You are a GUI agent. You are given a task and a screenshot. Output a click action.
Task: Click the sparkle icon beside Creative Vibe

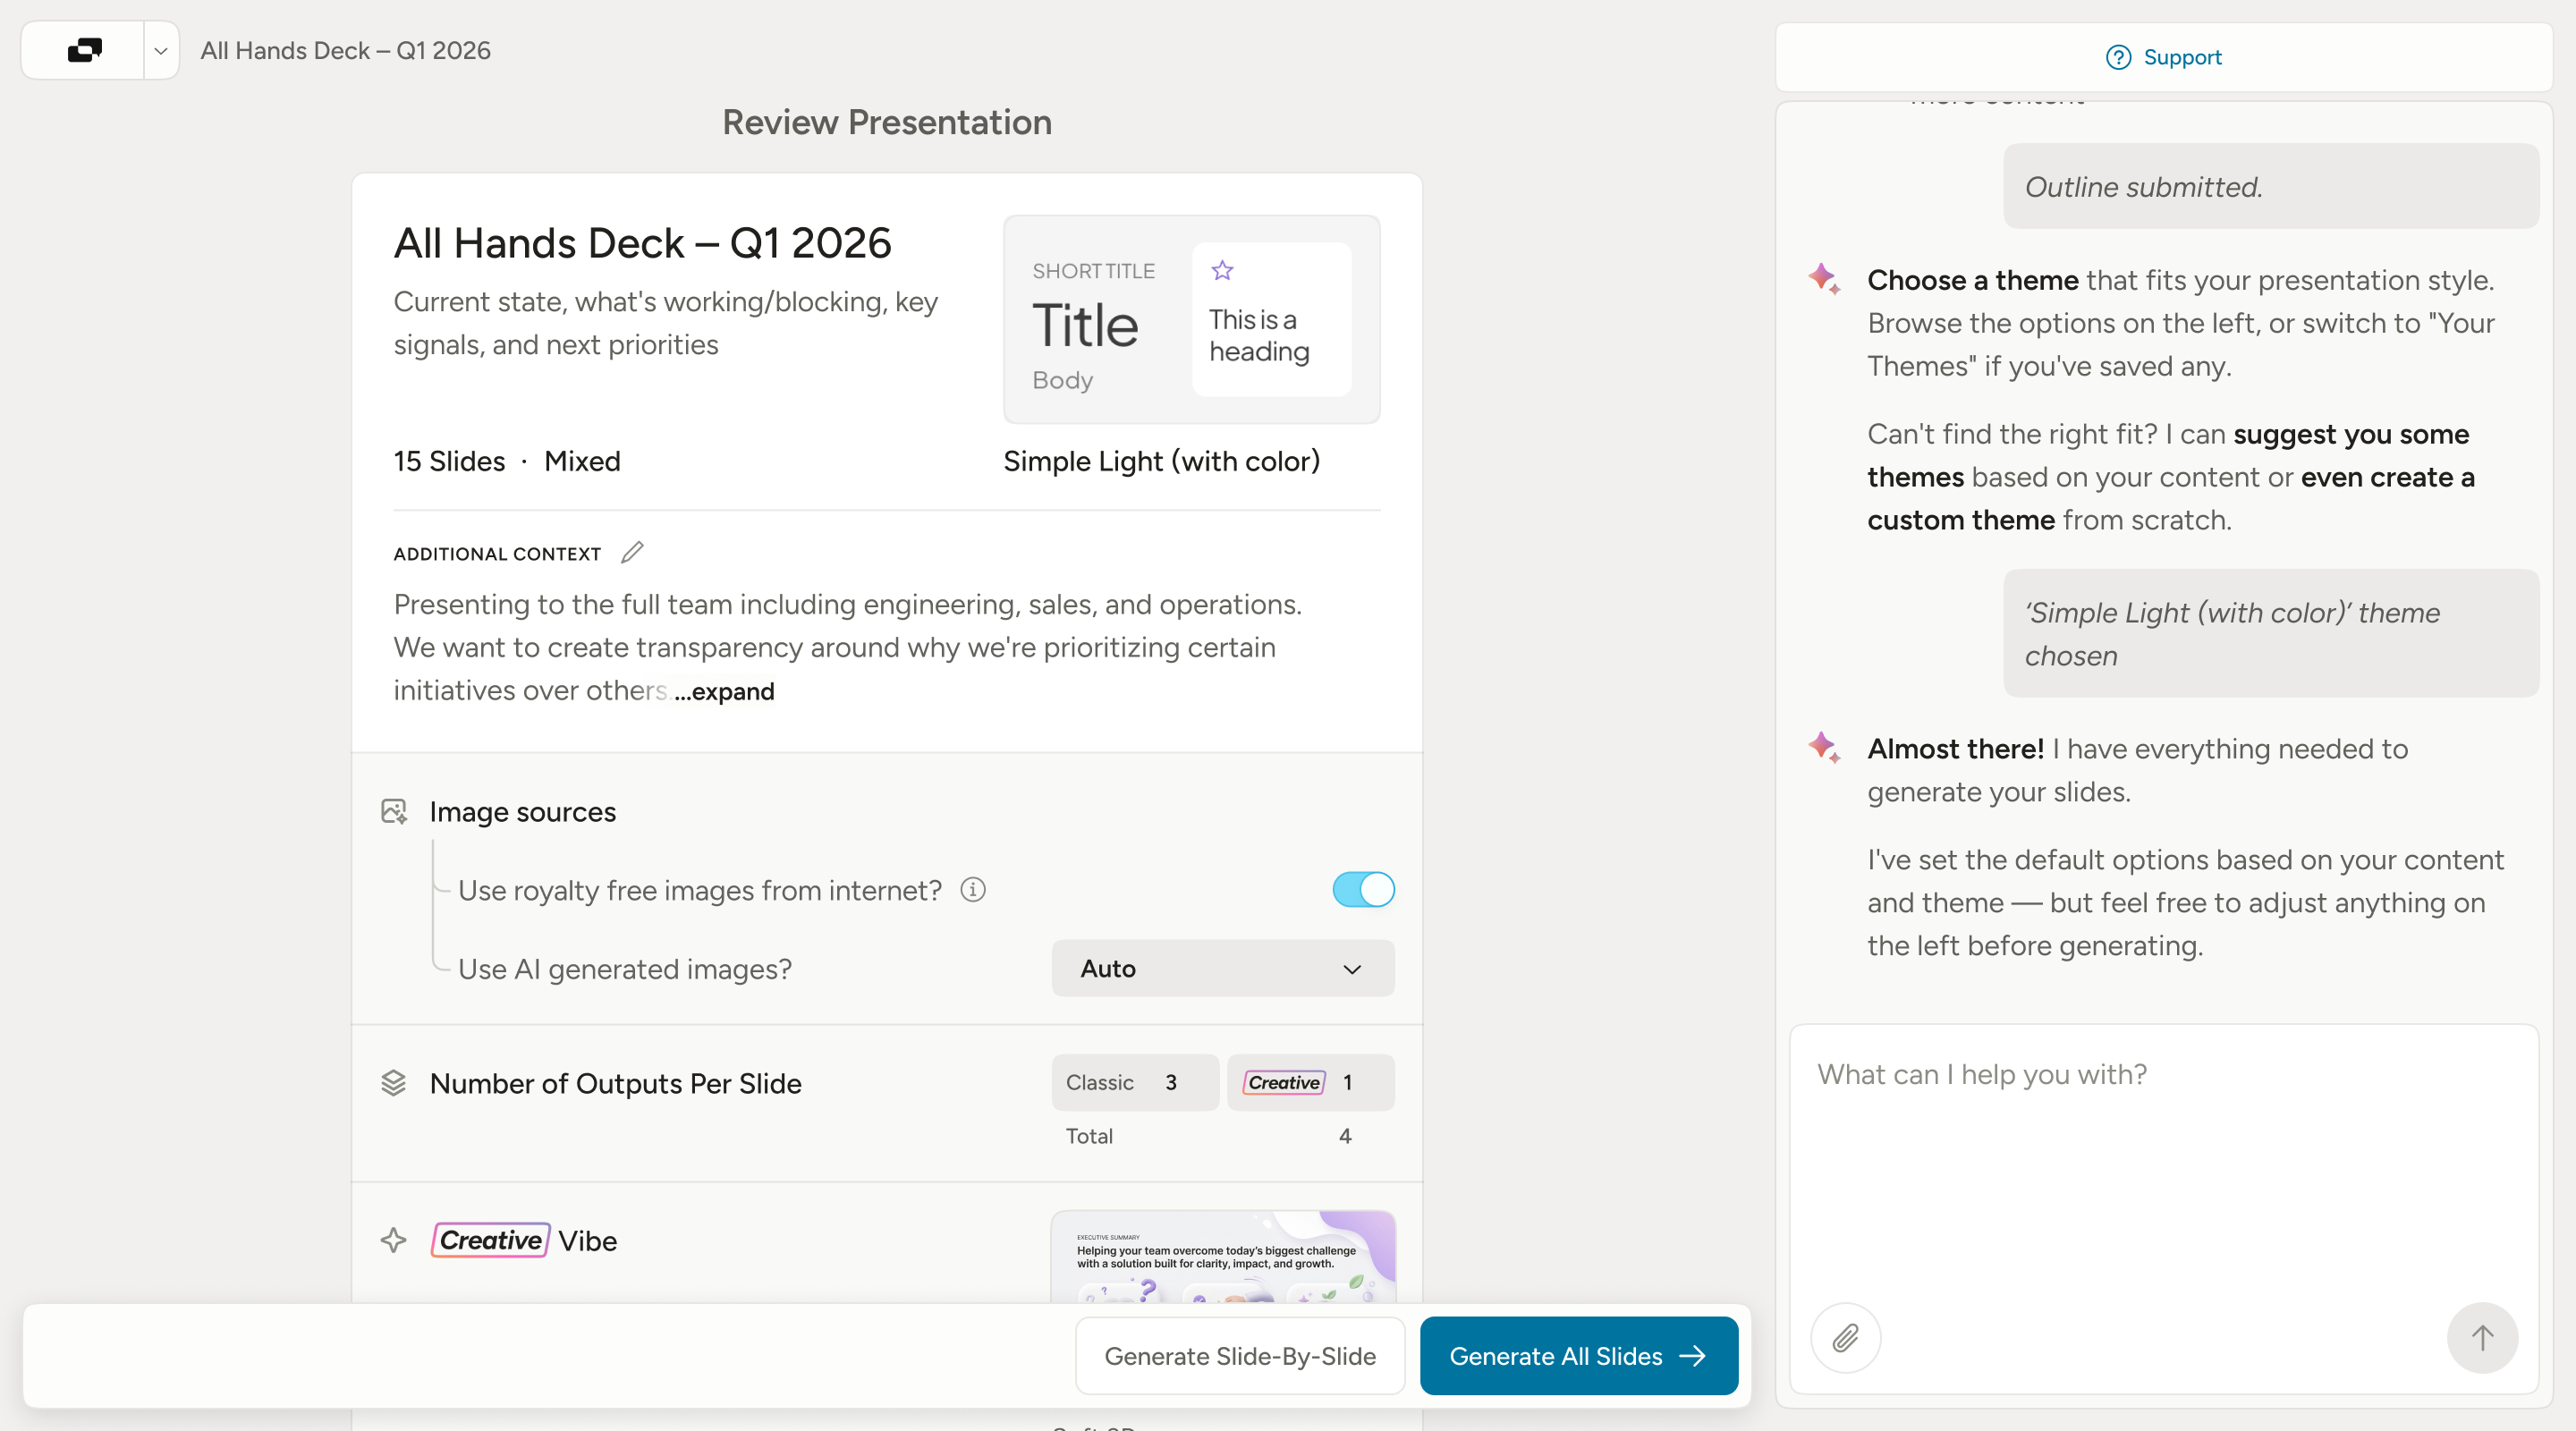[394, 1240]
